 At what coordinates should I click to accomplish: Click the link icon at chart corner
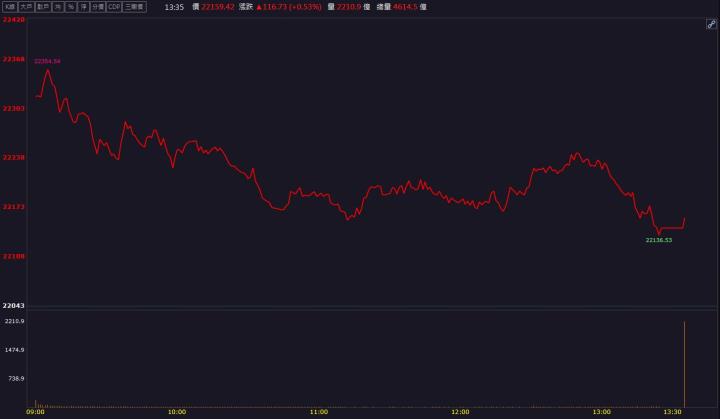pos(711,24)
